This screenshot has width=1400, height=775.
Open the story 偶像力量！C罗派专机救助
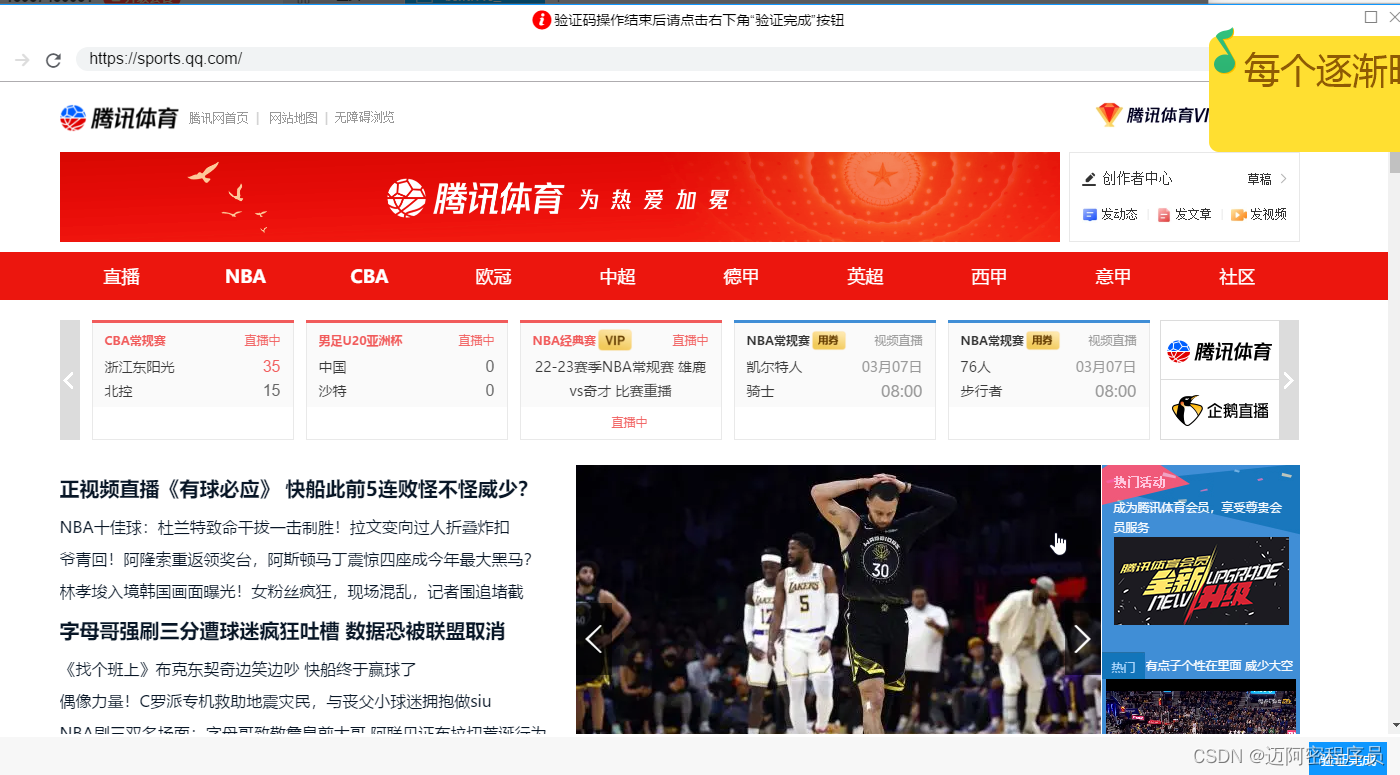click(x=276, y=702)
